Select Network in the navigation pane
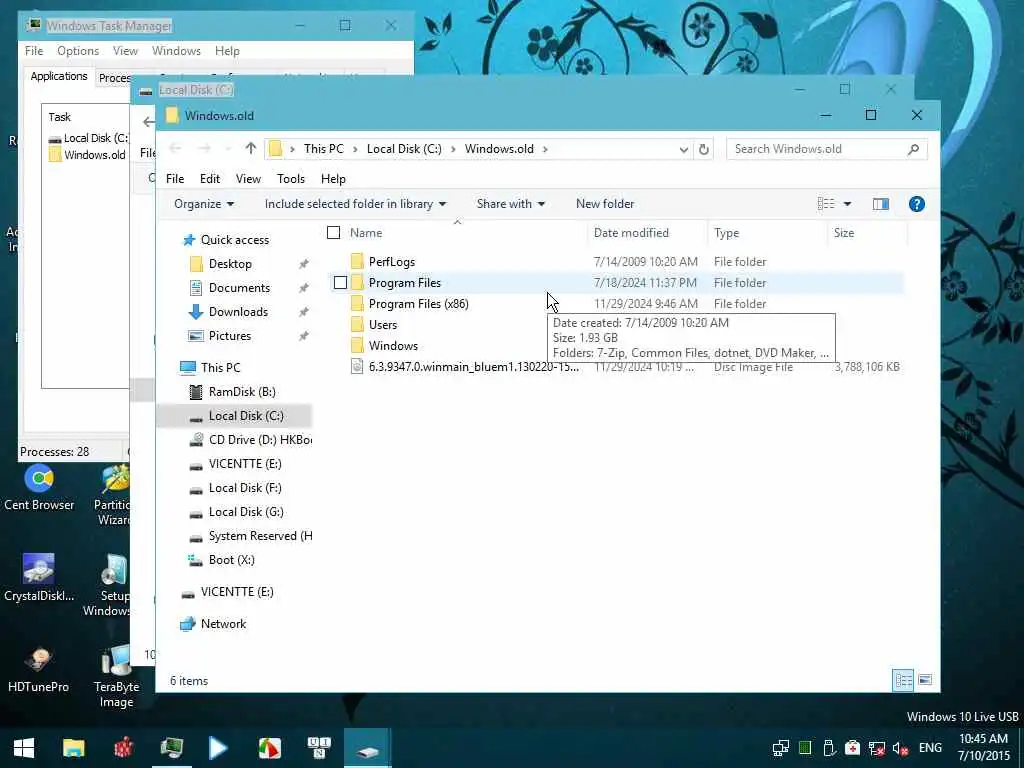The width and height of the screenshot is (1024, 768). (x=223, y=624)
